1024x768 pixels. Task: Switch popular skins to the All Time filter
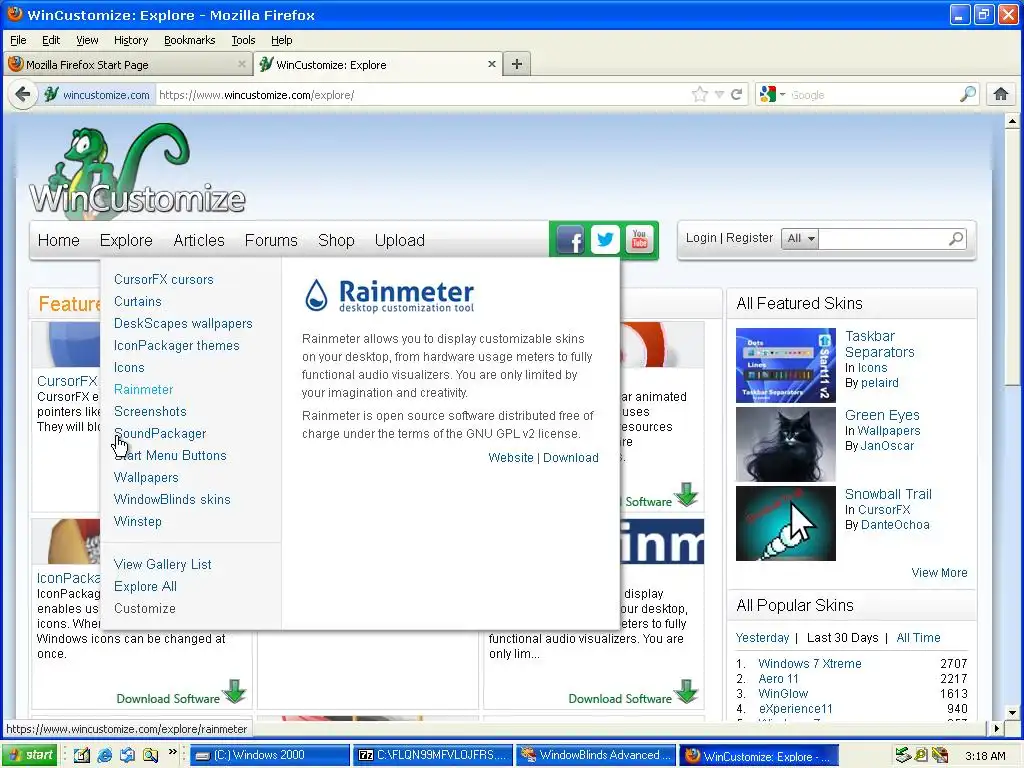pyautogui.click(x=918, y=637)
